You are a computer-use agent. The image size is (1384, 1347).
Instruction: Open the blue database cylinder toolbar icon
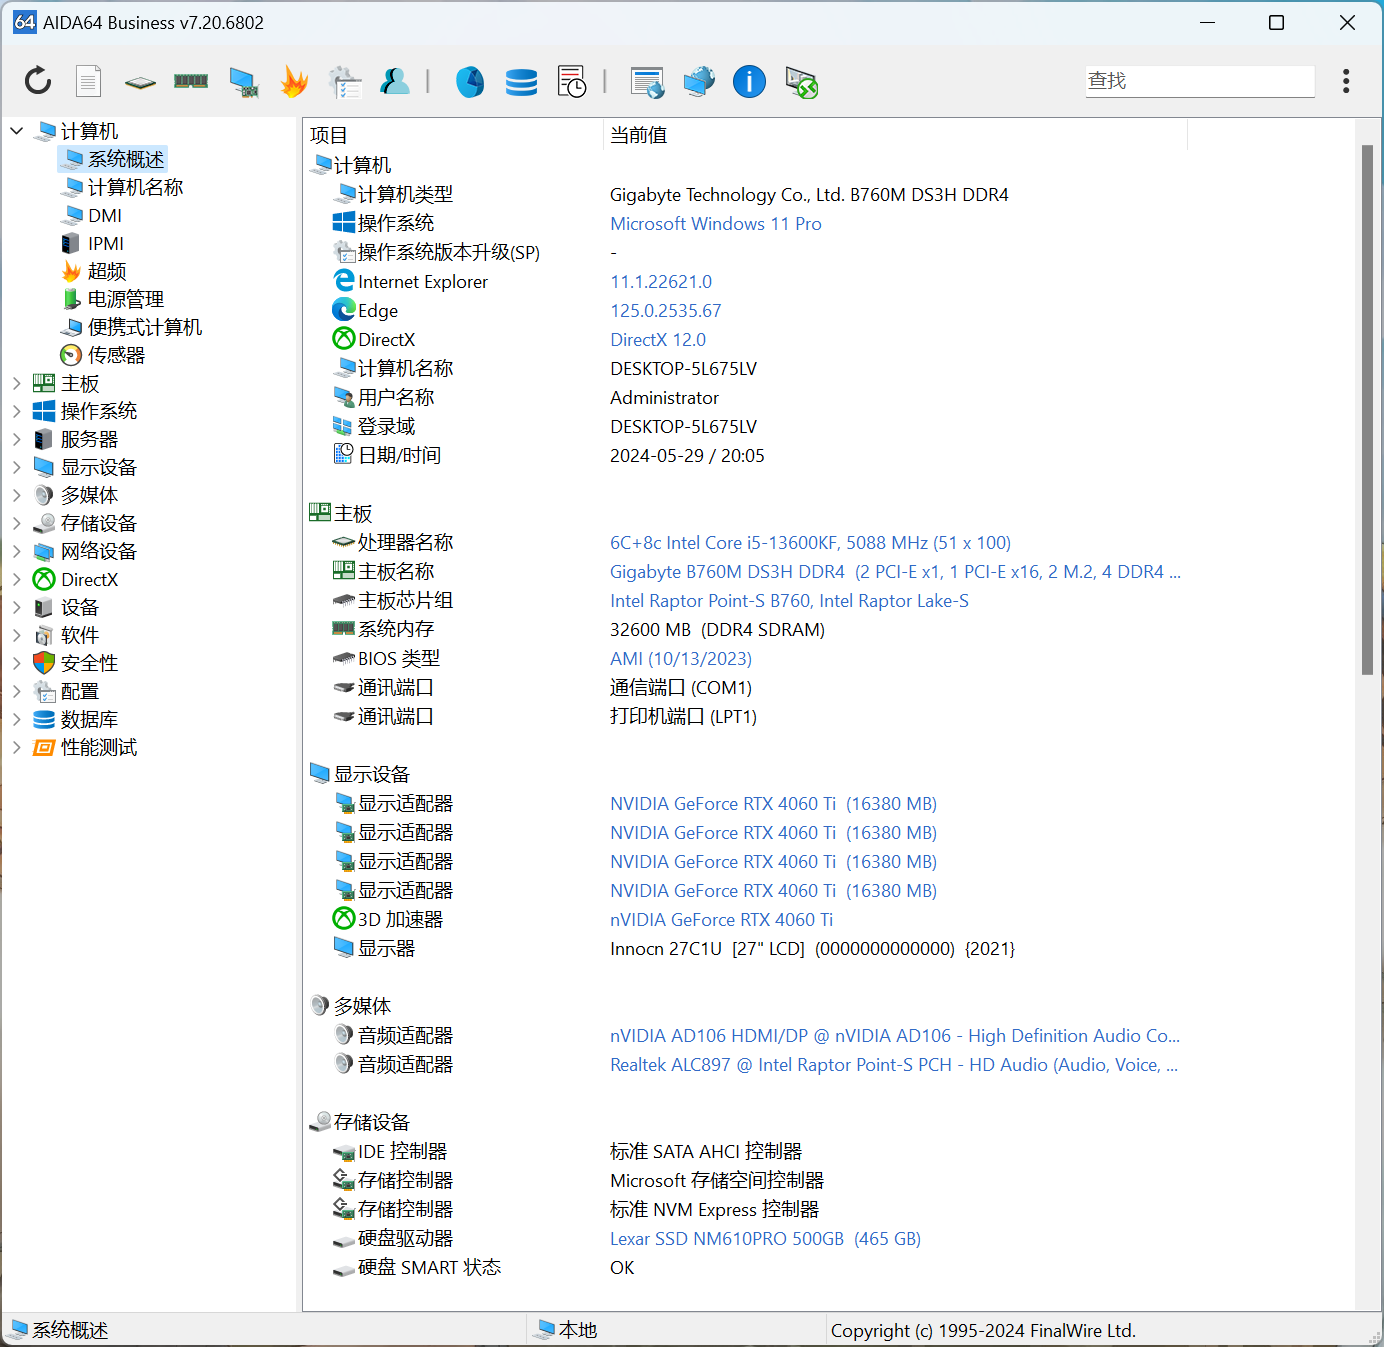click(x=521, y=82)
